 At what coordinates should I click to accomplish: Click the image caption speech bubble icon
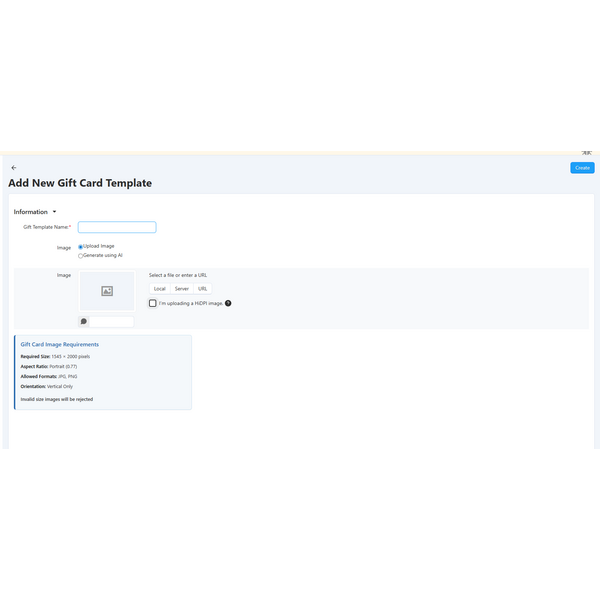[x=84, y=322]
